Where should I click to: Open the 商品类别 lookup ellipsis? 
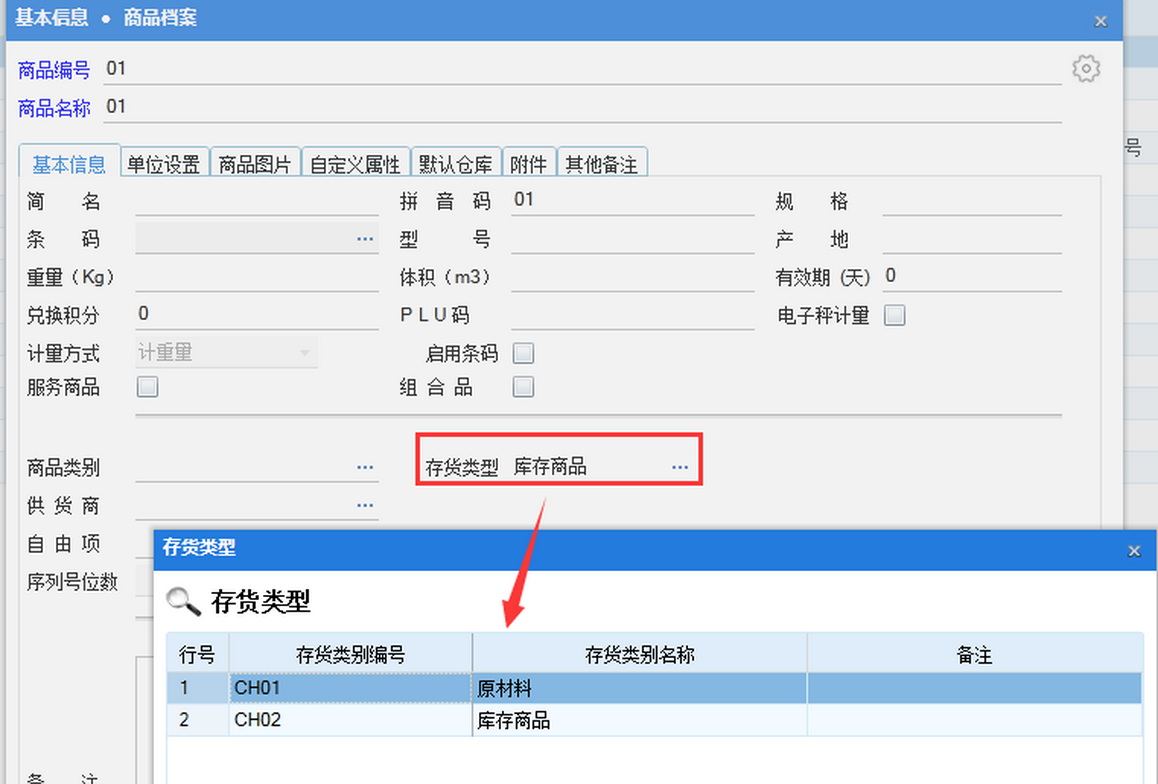coord(365,467)
